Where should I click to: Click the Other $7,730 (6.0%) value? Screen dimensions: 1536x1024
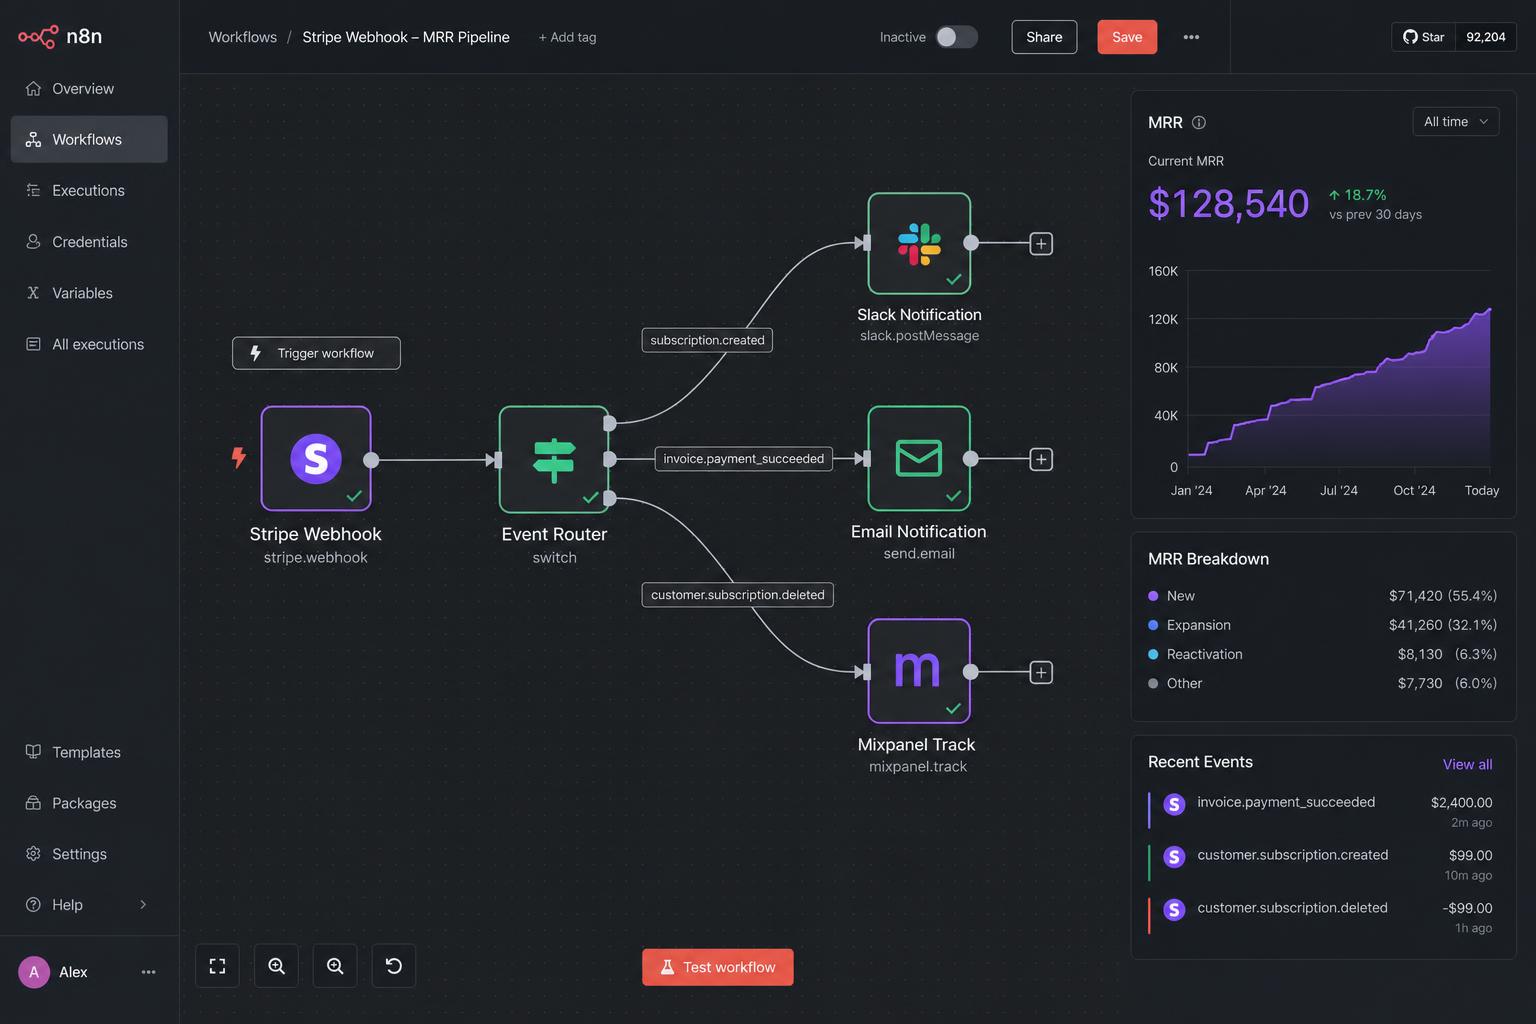[1447, 683]
